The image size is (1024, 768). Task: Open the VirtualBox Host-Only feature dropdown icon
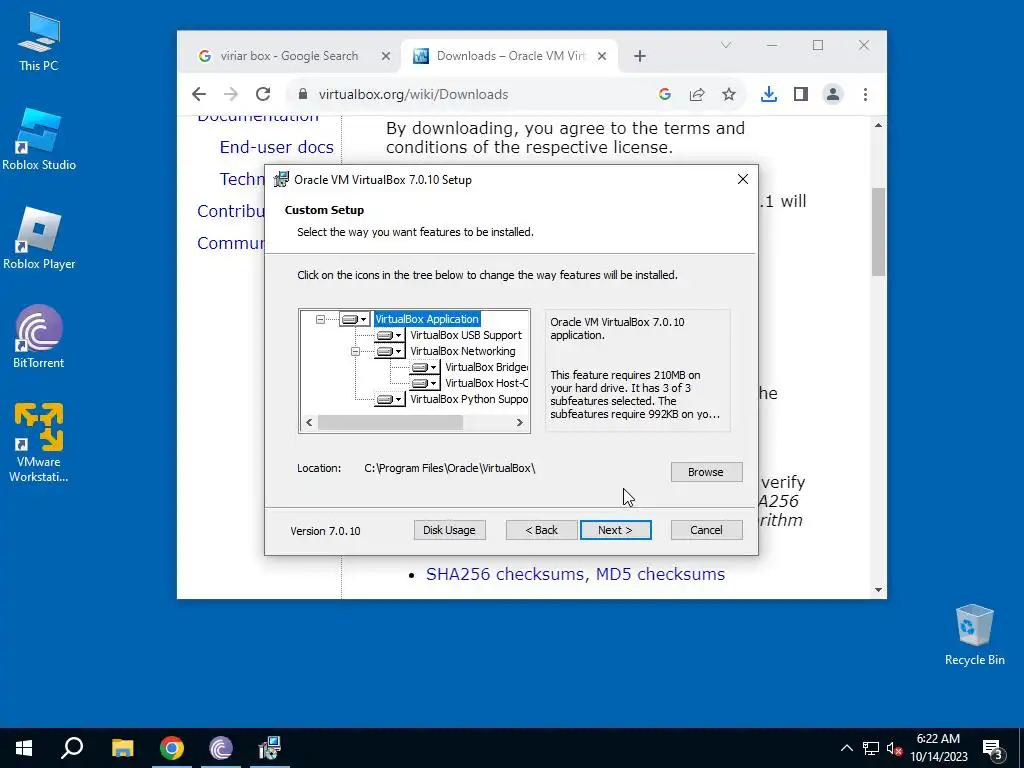(x=424, y=383)
